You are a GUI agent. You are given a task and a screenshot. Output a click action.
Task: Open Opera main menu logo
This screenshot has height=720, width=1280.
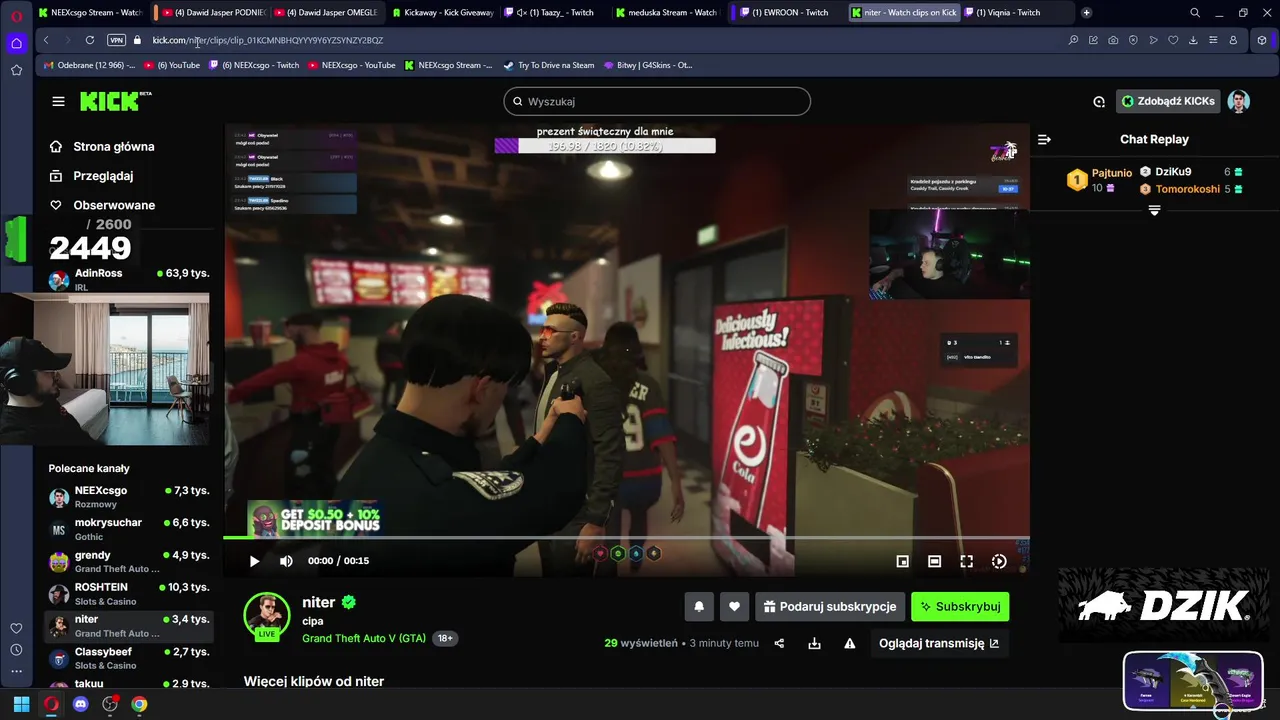(x=16, y=13)
